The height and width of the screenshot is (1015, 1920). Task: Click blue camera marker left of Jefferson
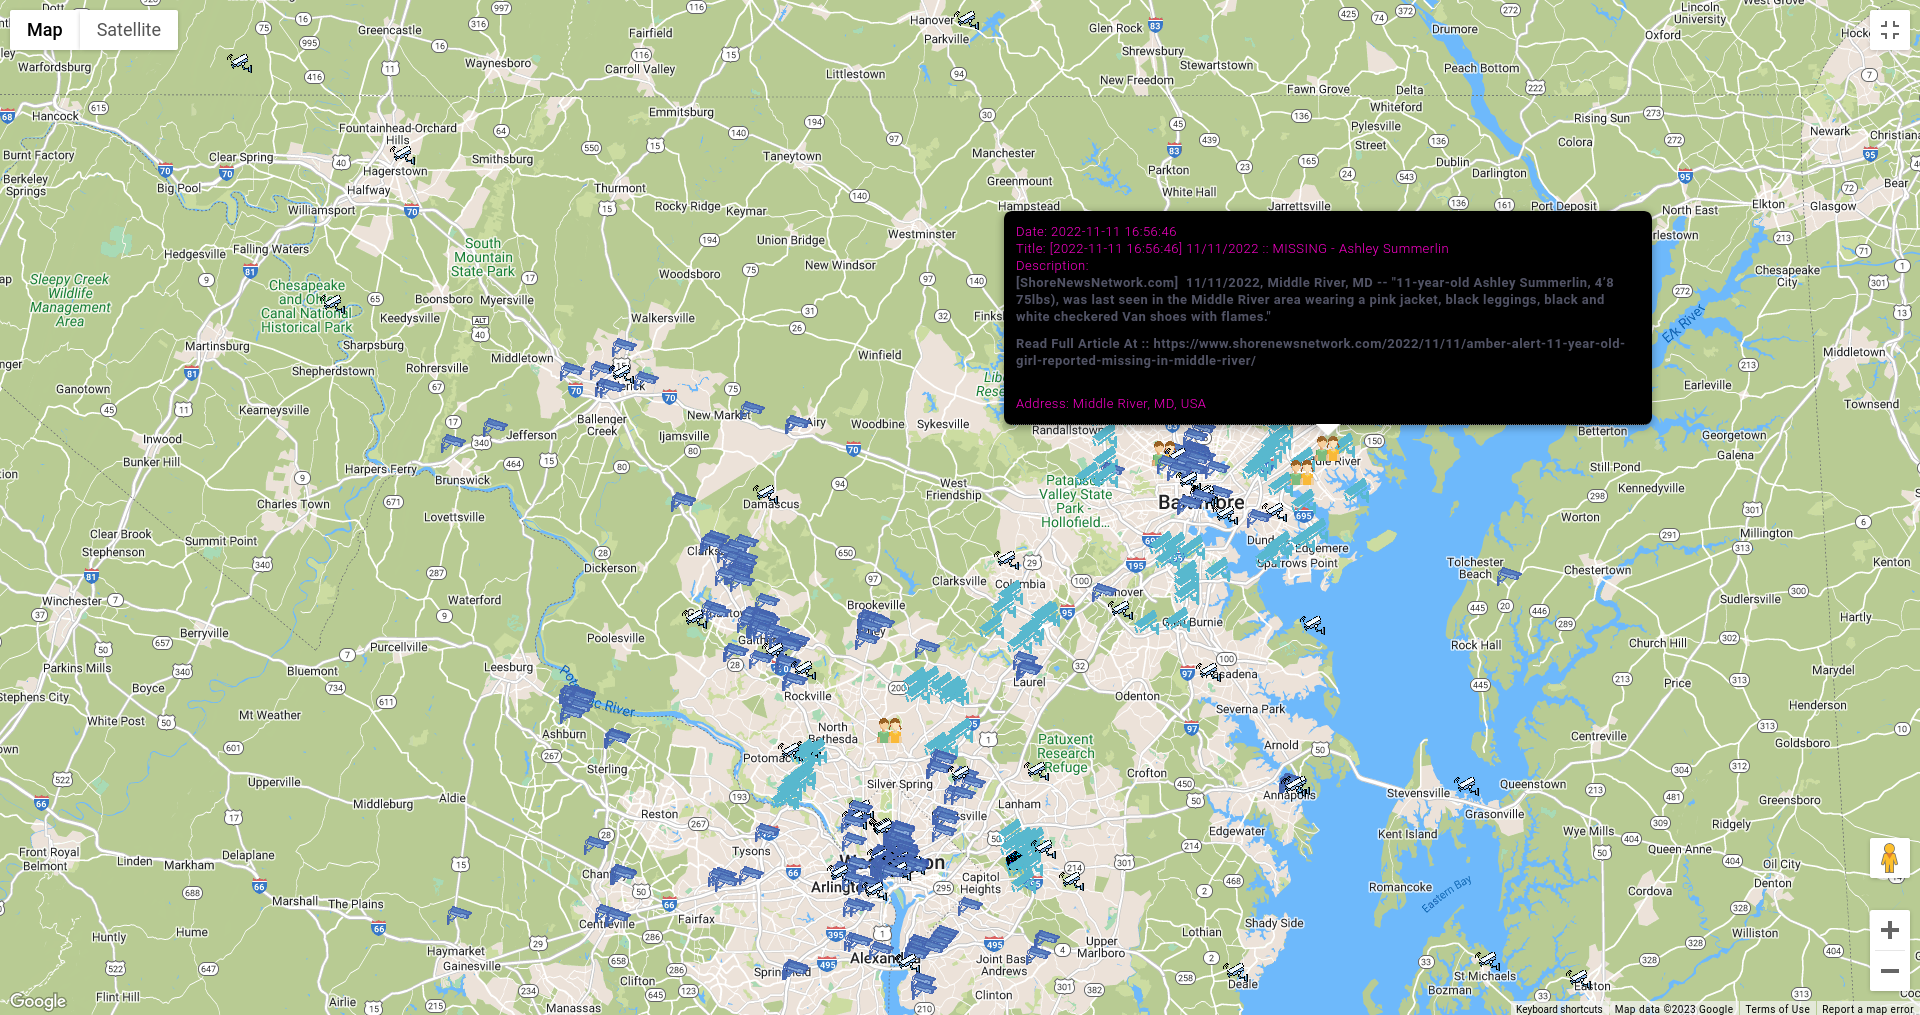[x=494, y=427]
